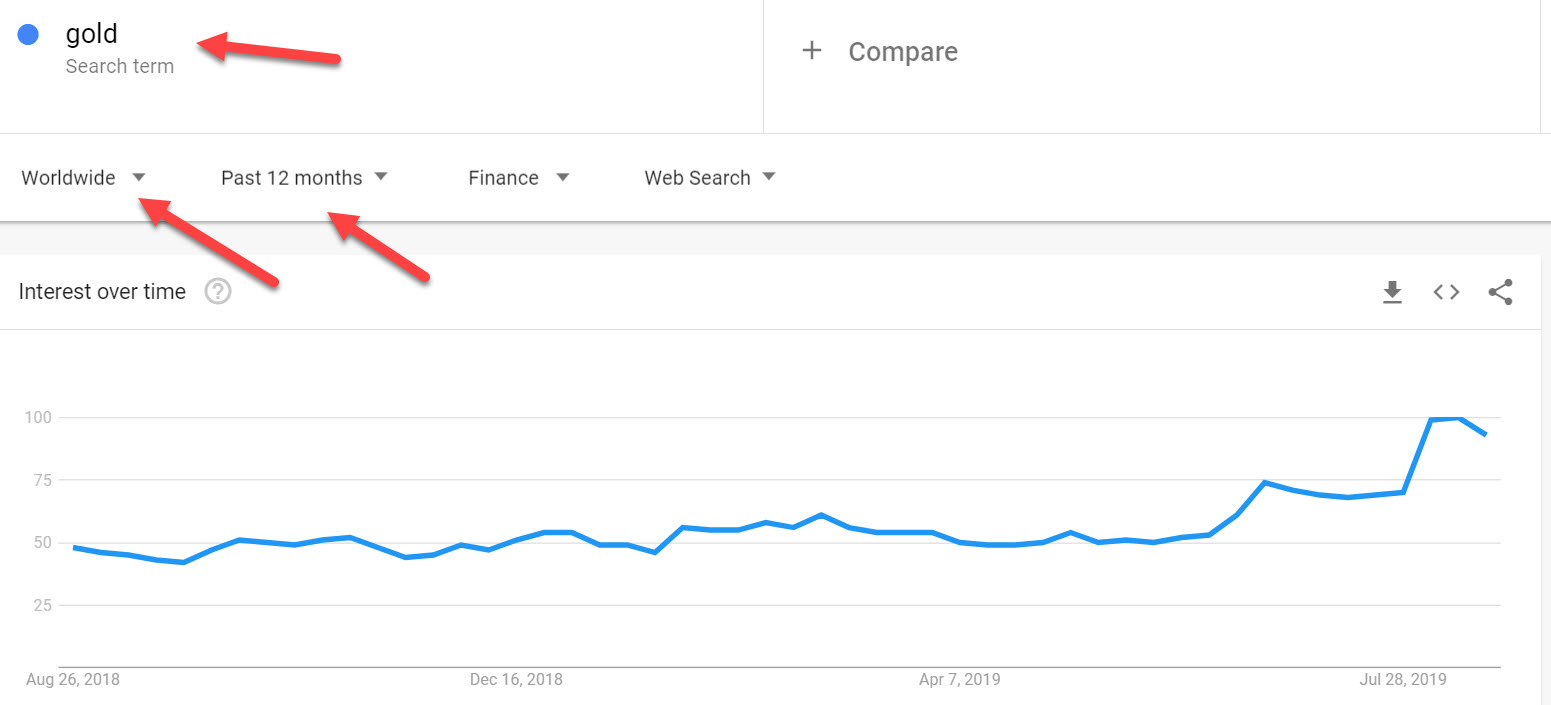Click the gold search term field
The image size is (1551, 705).
click(92, 35)
